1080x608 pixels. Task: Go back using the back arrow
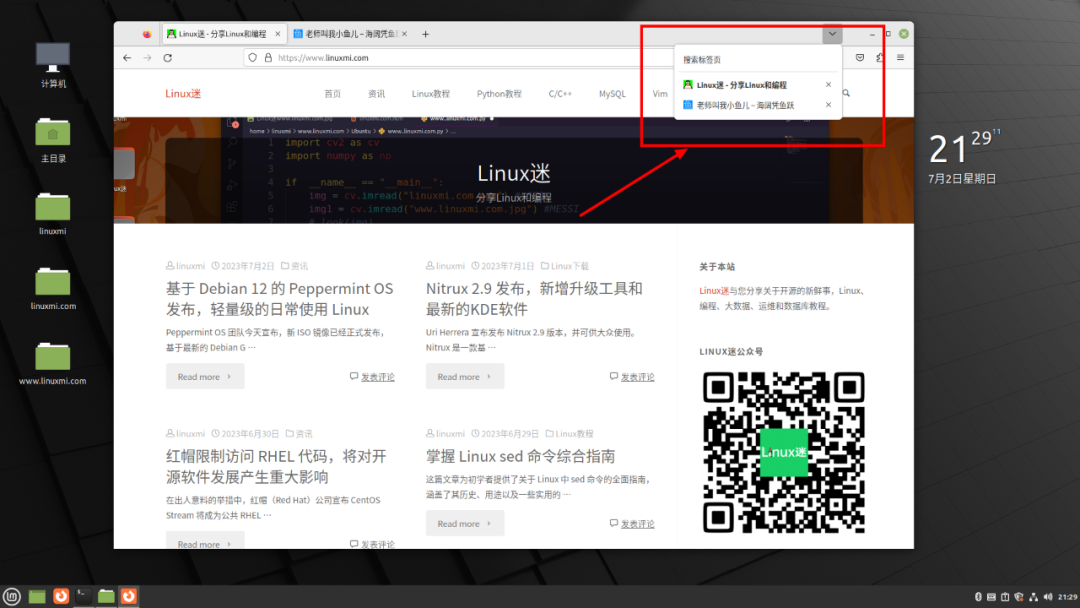[x=127, y=58]
